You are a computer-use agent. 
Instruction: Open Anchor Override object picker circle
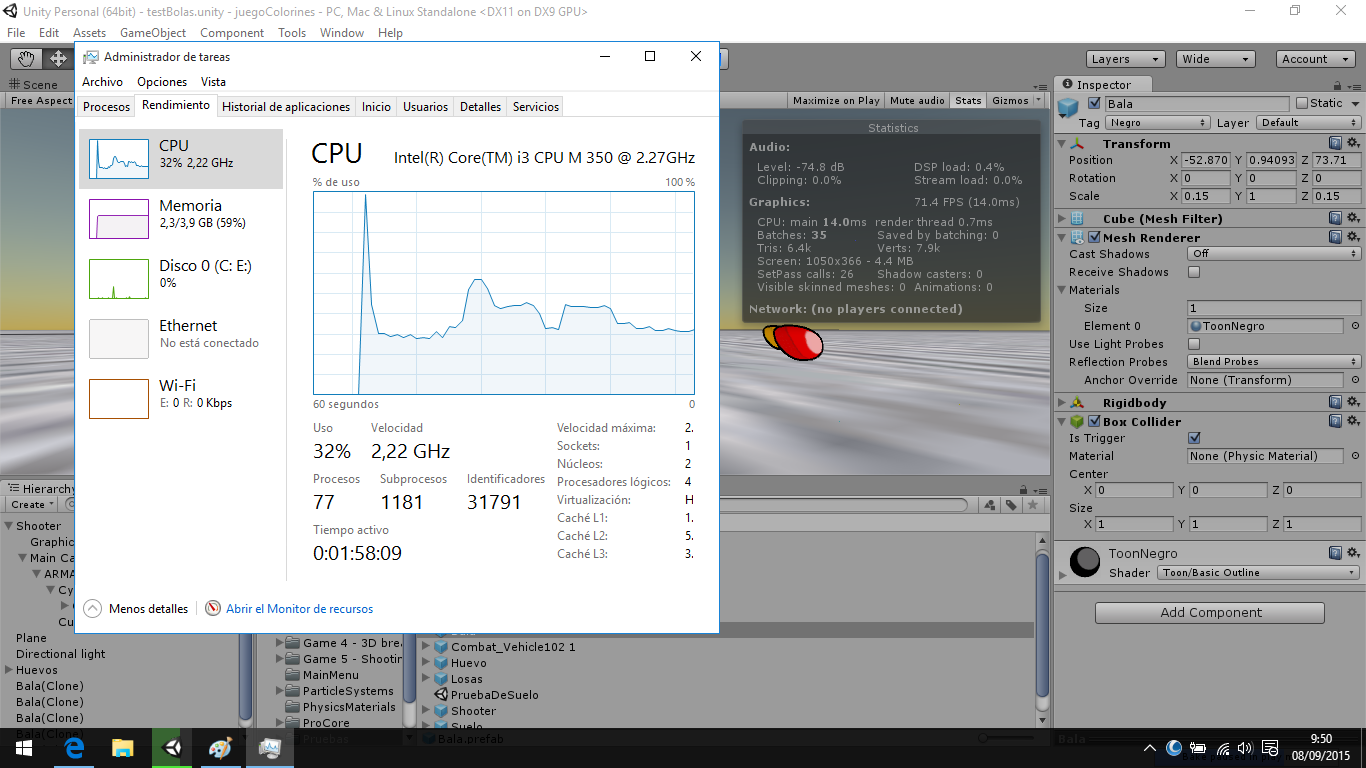click(x=1356, y=380)
